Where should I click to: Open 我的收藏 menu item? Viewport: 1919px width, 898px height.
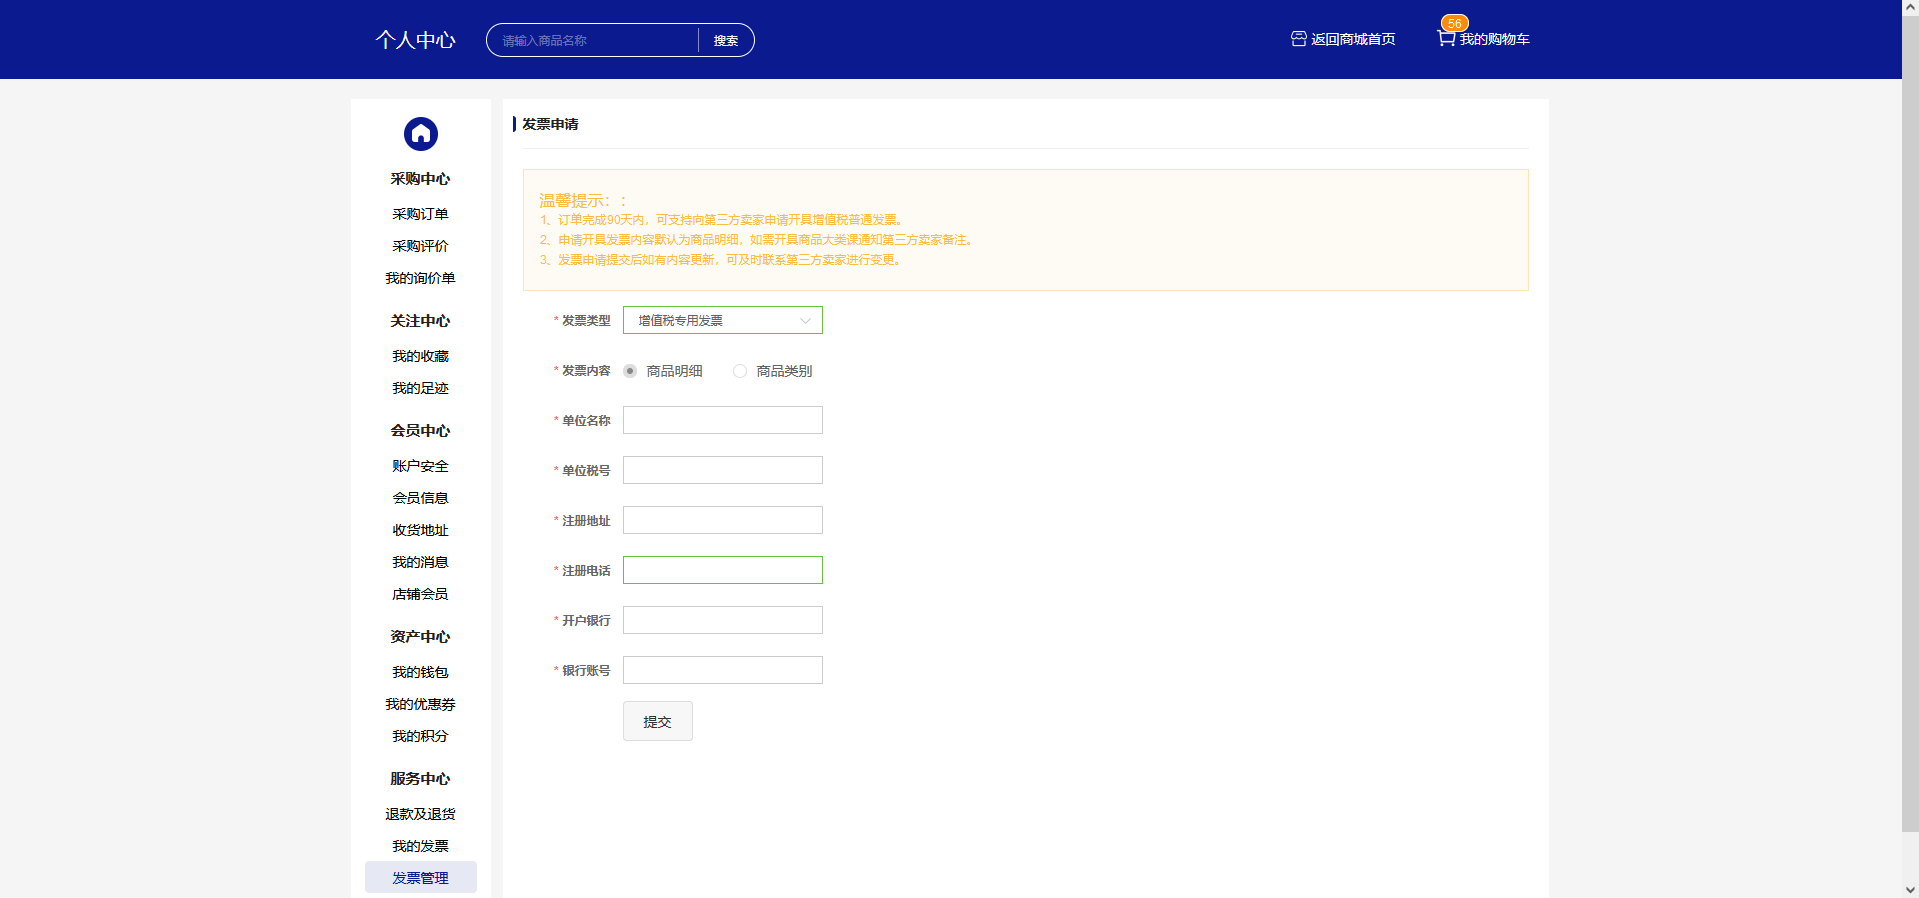pyautogui.click(x=420, y=356)
